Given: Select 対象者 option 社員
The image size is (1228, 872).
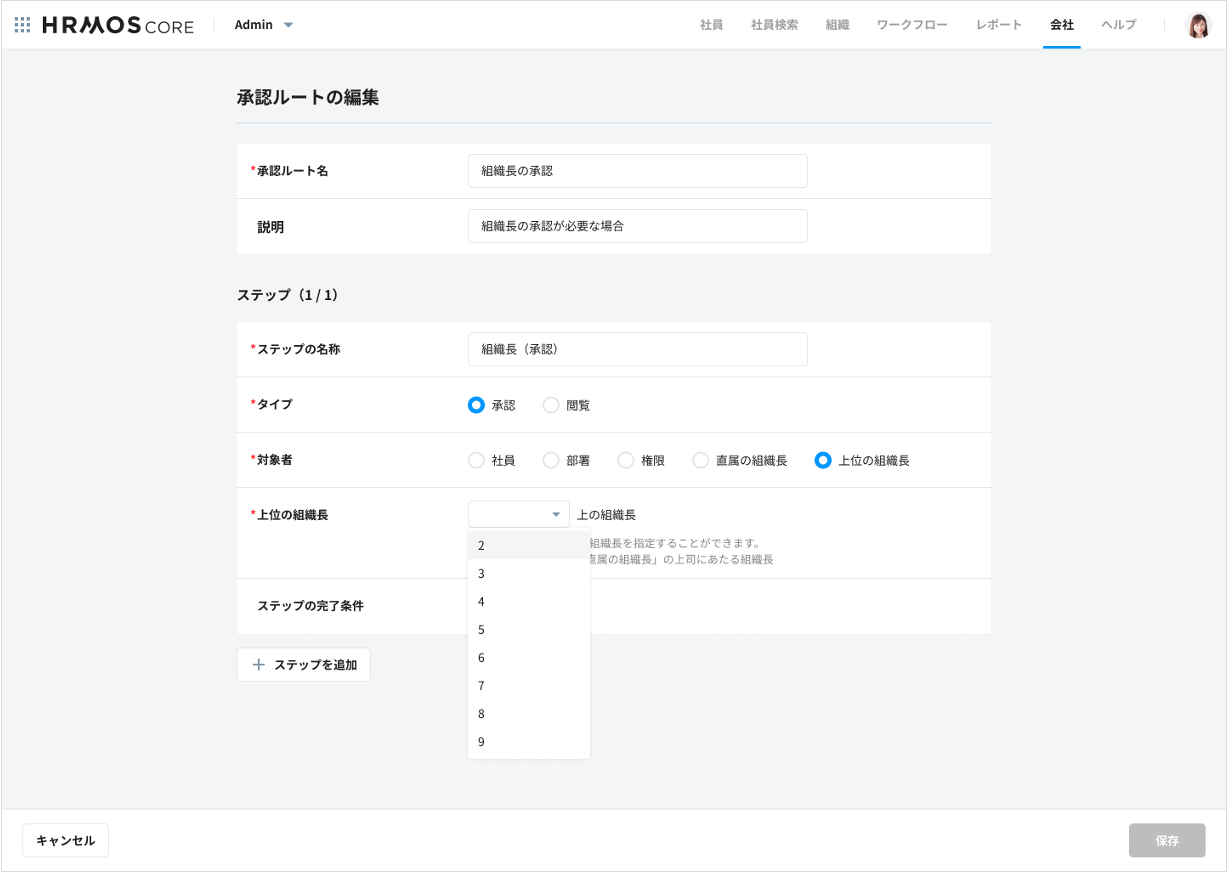Looking at the screenshot, I should 476,460.
